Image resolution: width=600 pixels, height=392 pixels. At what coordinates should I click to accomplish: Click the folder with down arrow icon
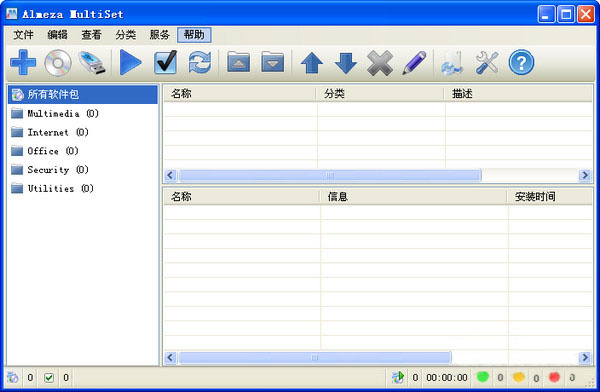click(272, 62)
